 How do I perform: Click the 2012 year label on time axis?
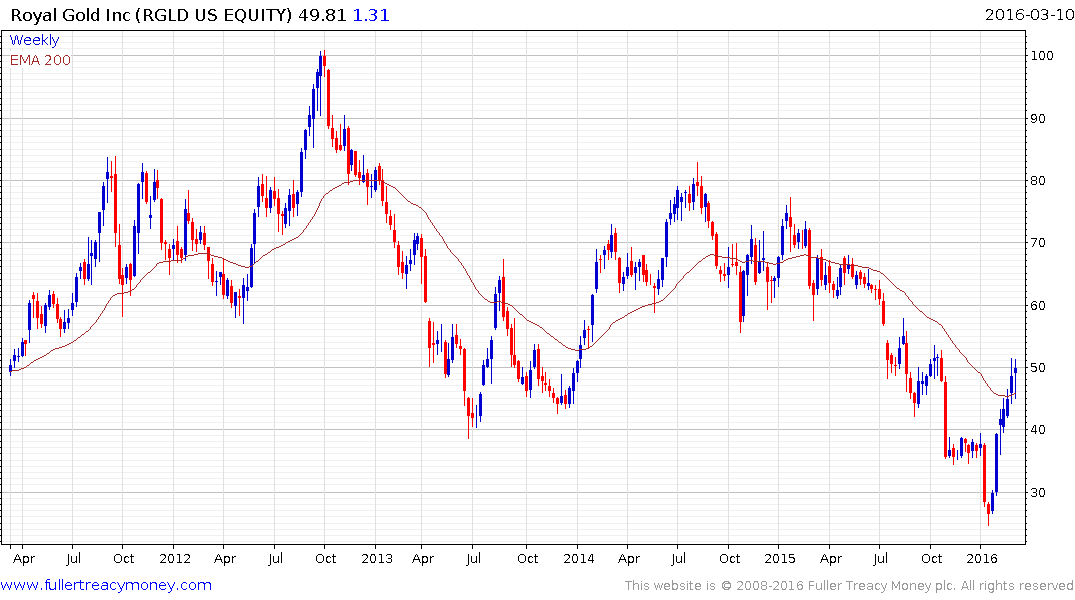click(175, 558)
